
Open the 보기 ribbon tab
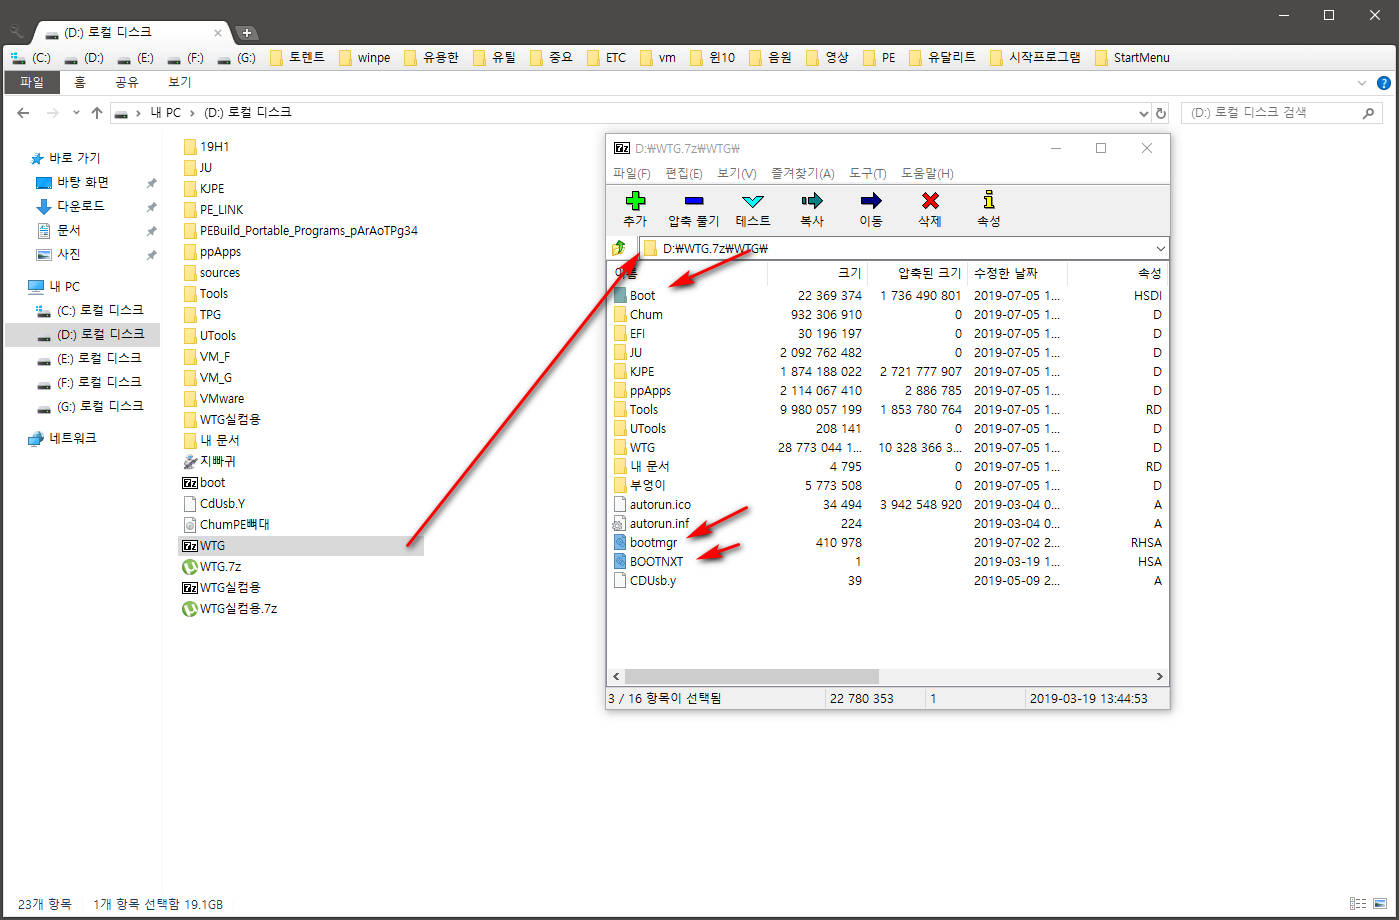tap(180, 83)
